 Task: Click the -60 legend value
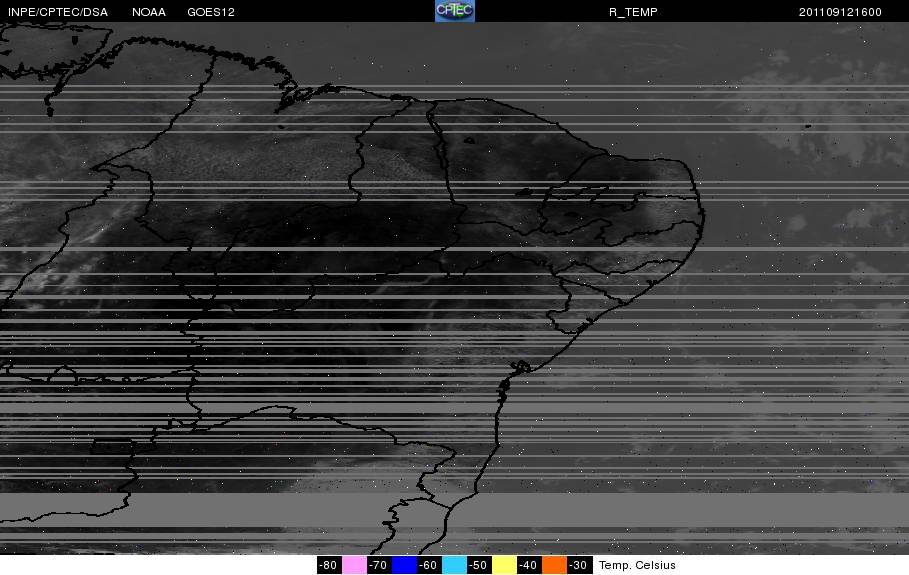pyautogui.click(x=428, y=565)
